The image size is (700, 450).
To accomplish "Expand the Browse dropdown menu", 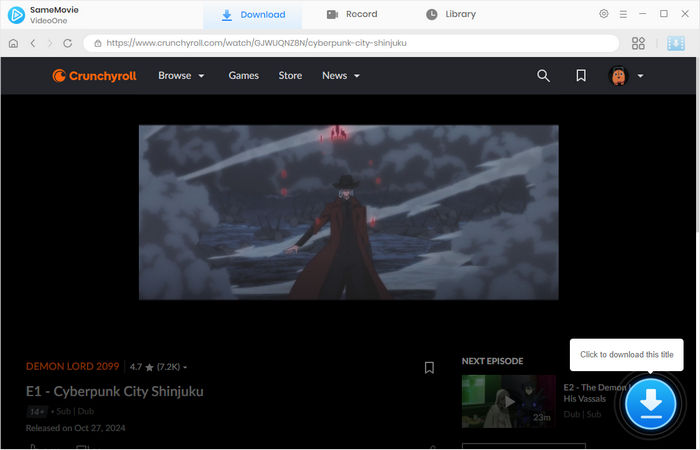I will (x=181, y=76).
